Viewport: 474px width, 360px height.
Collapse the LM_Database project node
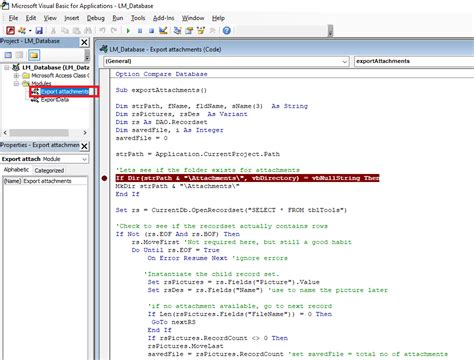click(6, 68)
